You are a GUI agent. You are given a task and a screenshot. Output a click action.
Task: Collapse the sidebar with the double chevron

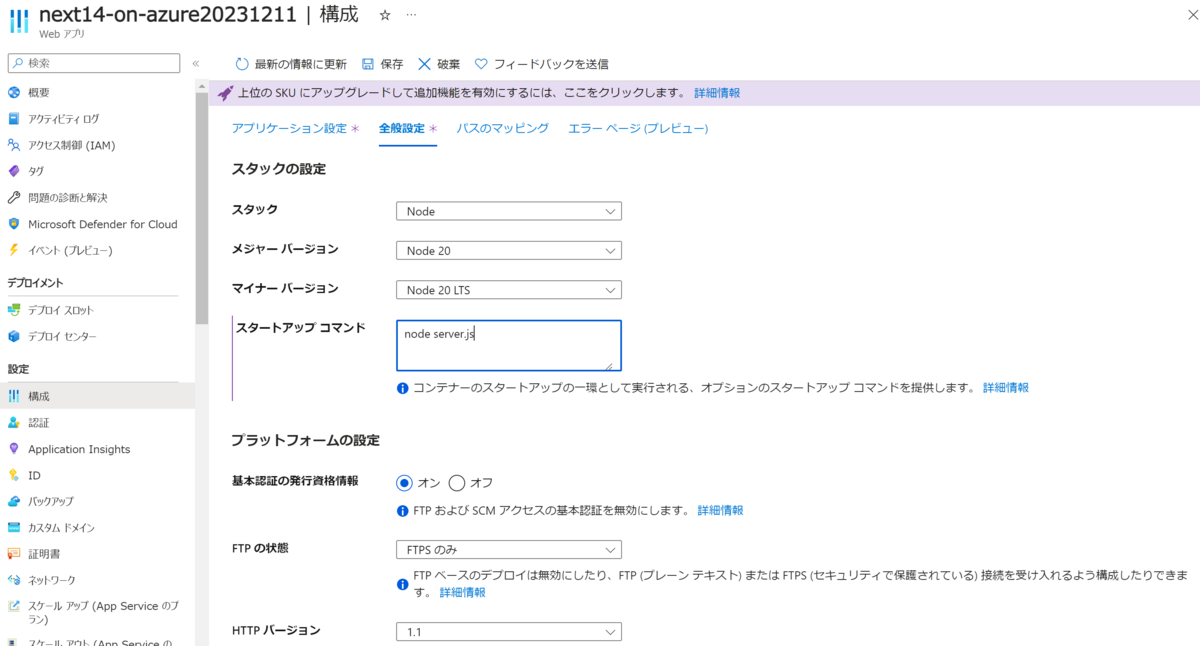pyautogui.click(x=196, y=64)
